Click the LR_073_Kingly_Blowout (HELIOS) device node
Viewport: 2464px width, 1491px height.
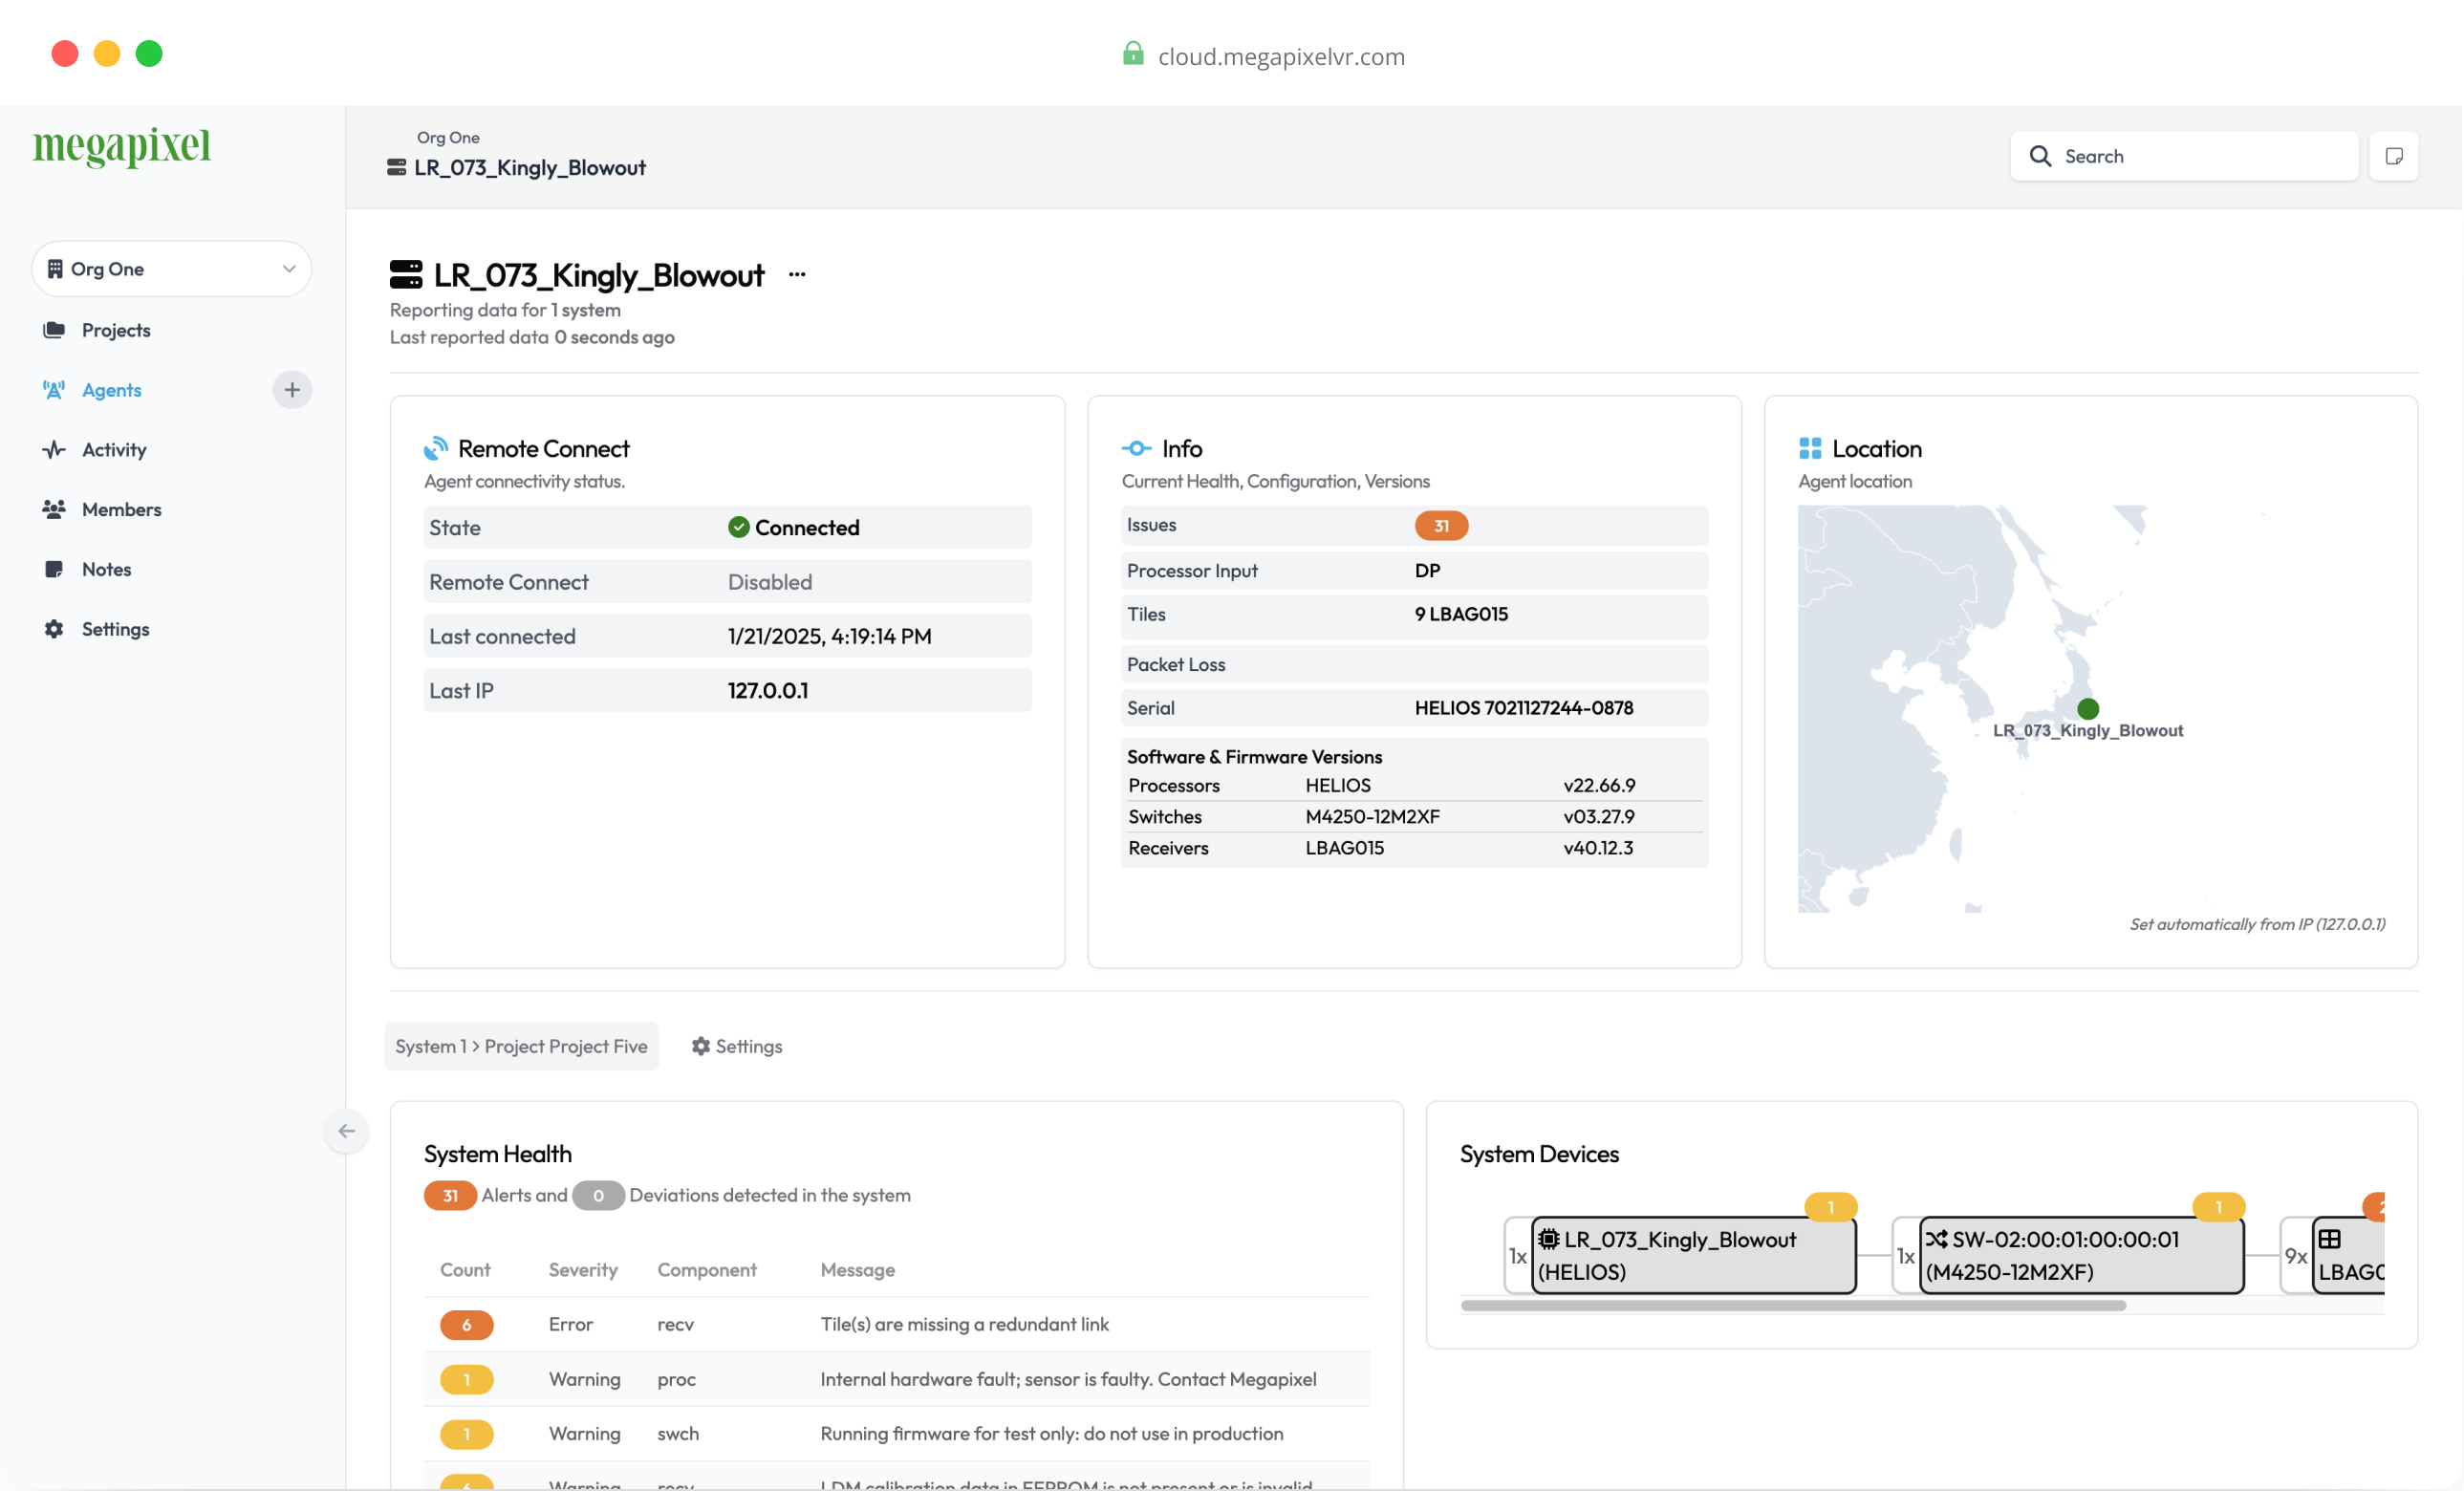pos(1693,1256)
